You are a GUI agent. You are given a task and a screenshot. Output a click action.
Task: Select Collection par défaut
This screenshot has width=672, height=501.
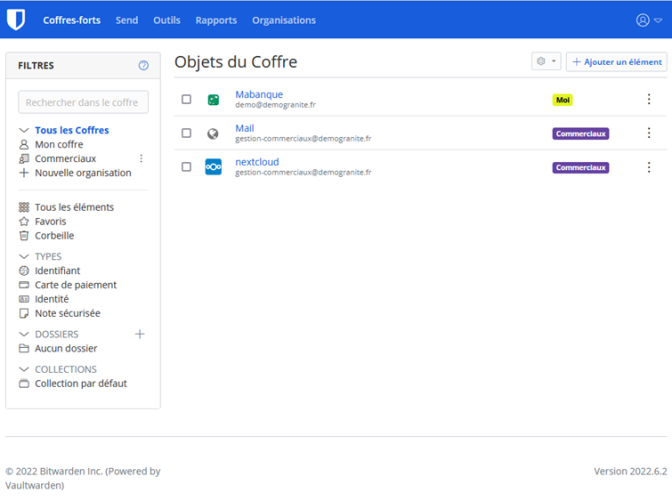coord(81,383)
